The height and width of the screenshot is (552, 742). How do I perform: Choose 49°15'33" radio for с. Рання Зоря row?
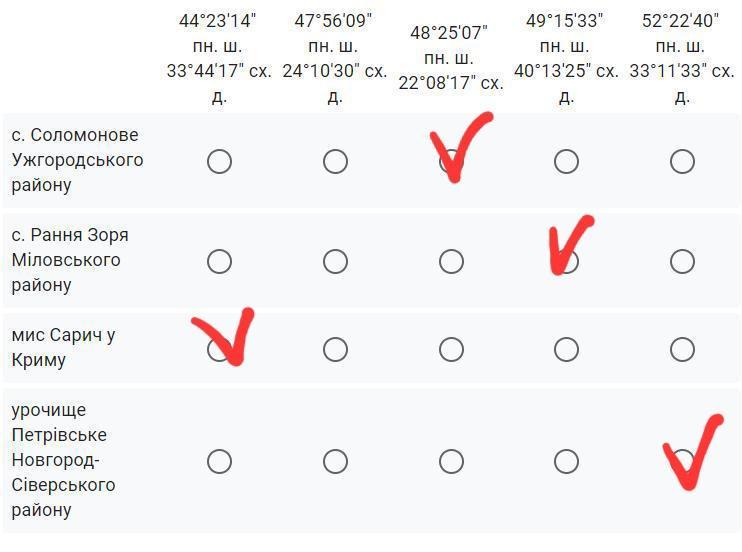(566, 261)
